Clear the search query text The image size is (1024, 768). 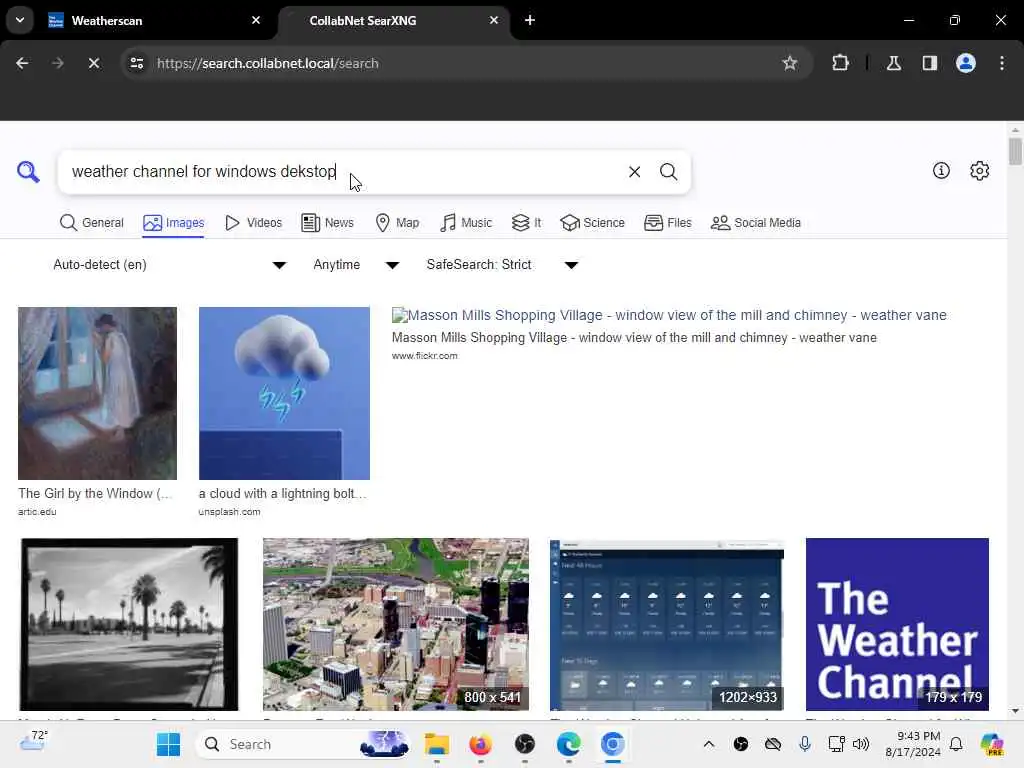click(x=634, y=172)
